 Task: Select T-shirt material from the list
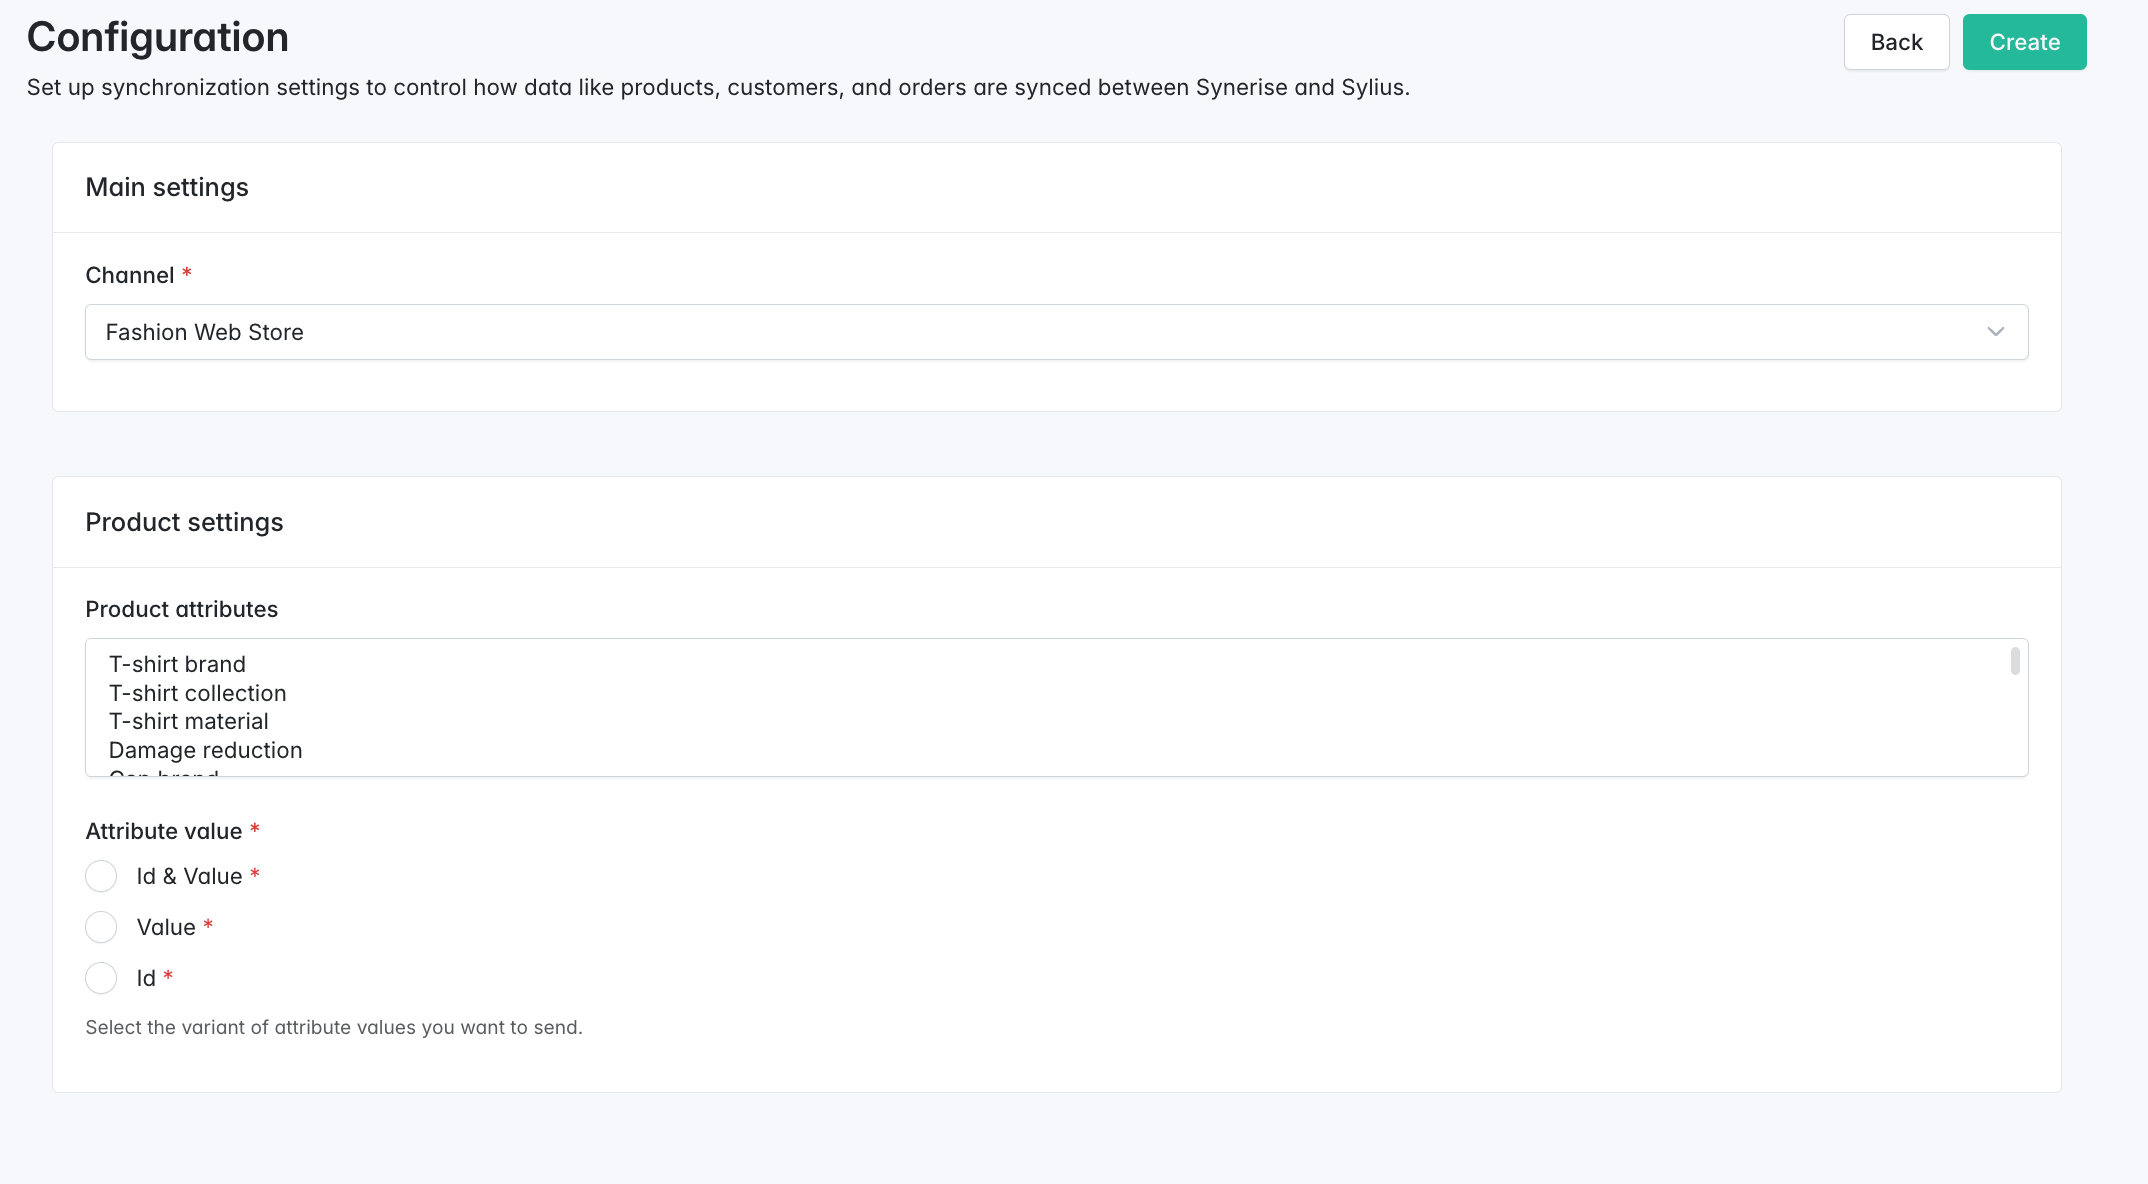(x=189, y=721)
